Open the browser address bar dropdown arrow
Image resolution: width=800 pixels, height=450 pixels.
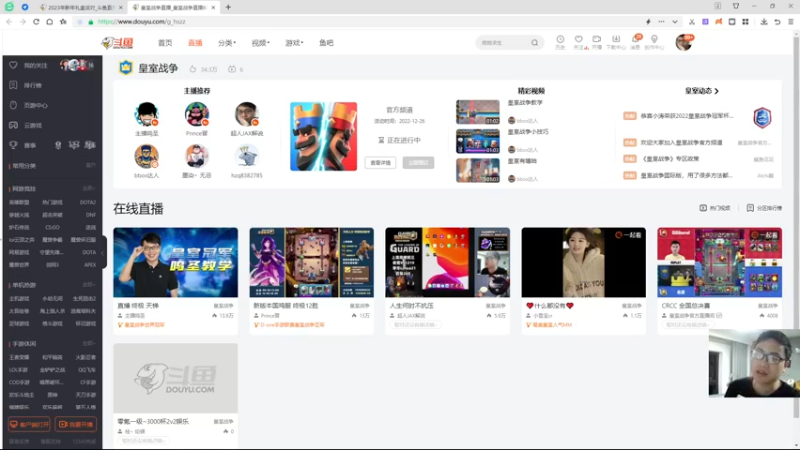tap(674, 21)
